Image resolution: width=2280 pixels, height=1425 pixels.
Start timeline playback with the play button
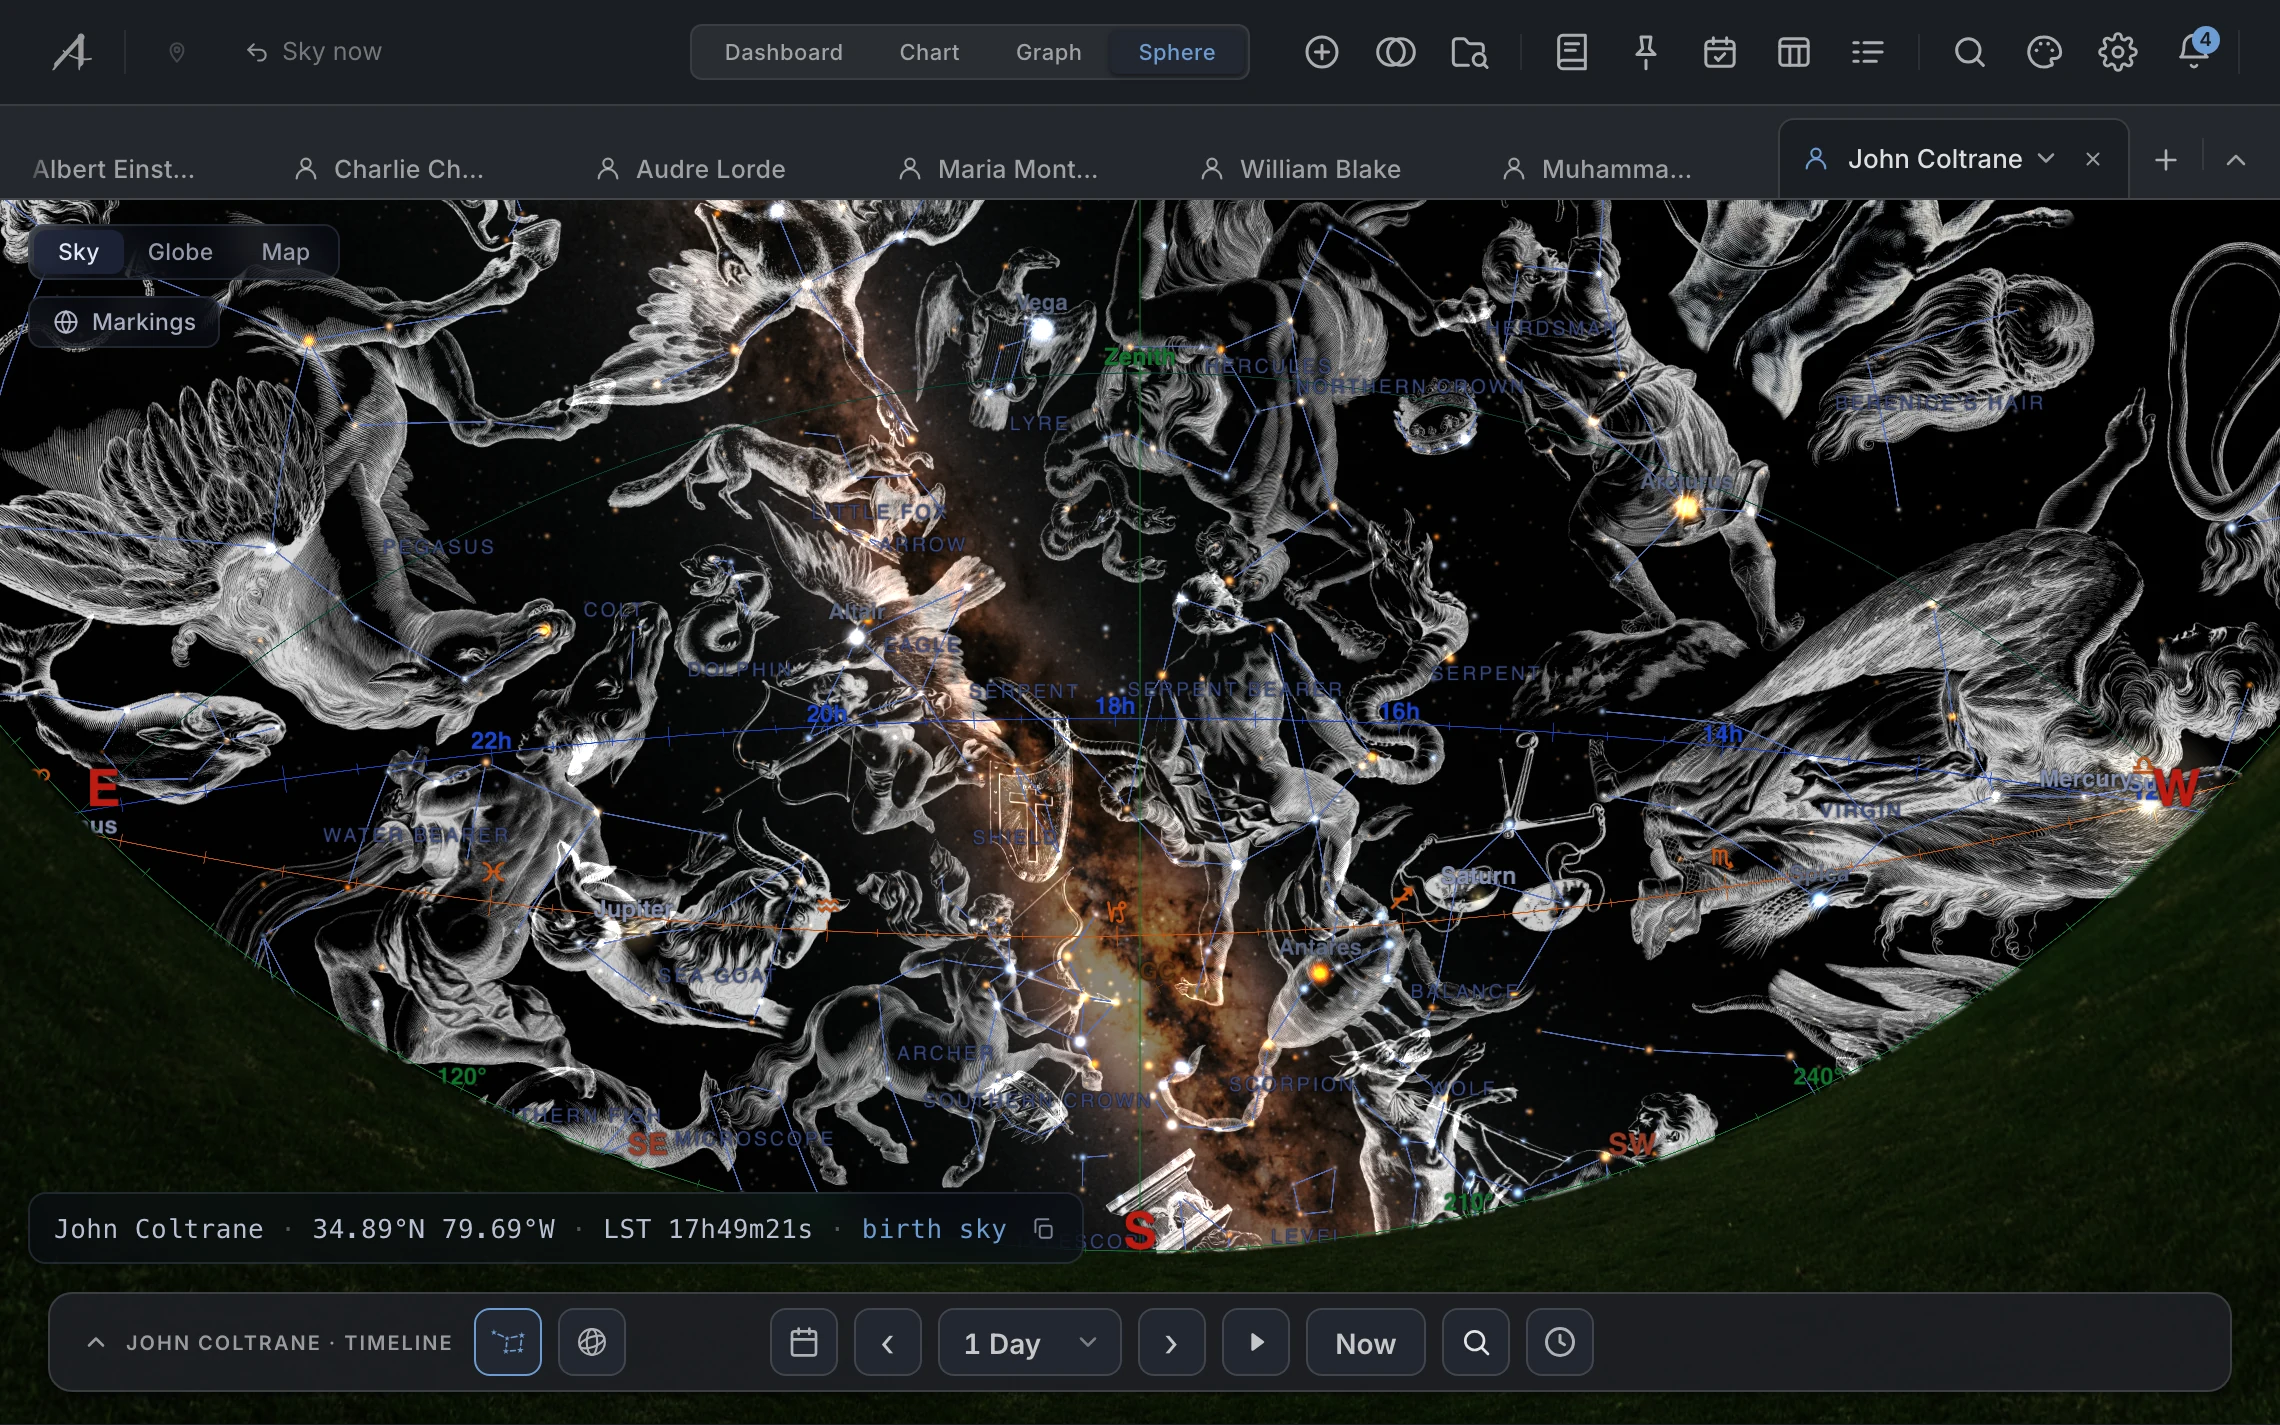tap(1256, 1342)
